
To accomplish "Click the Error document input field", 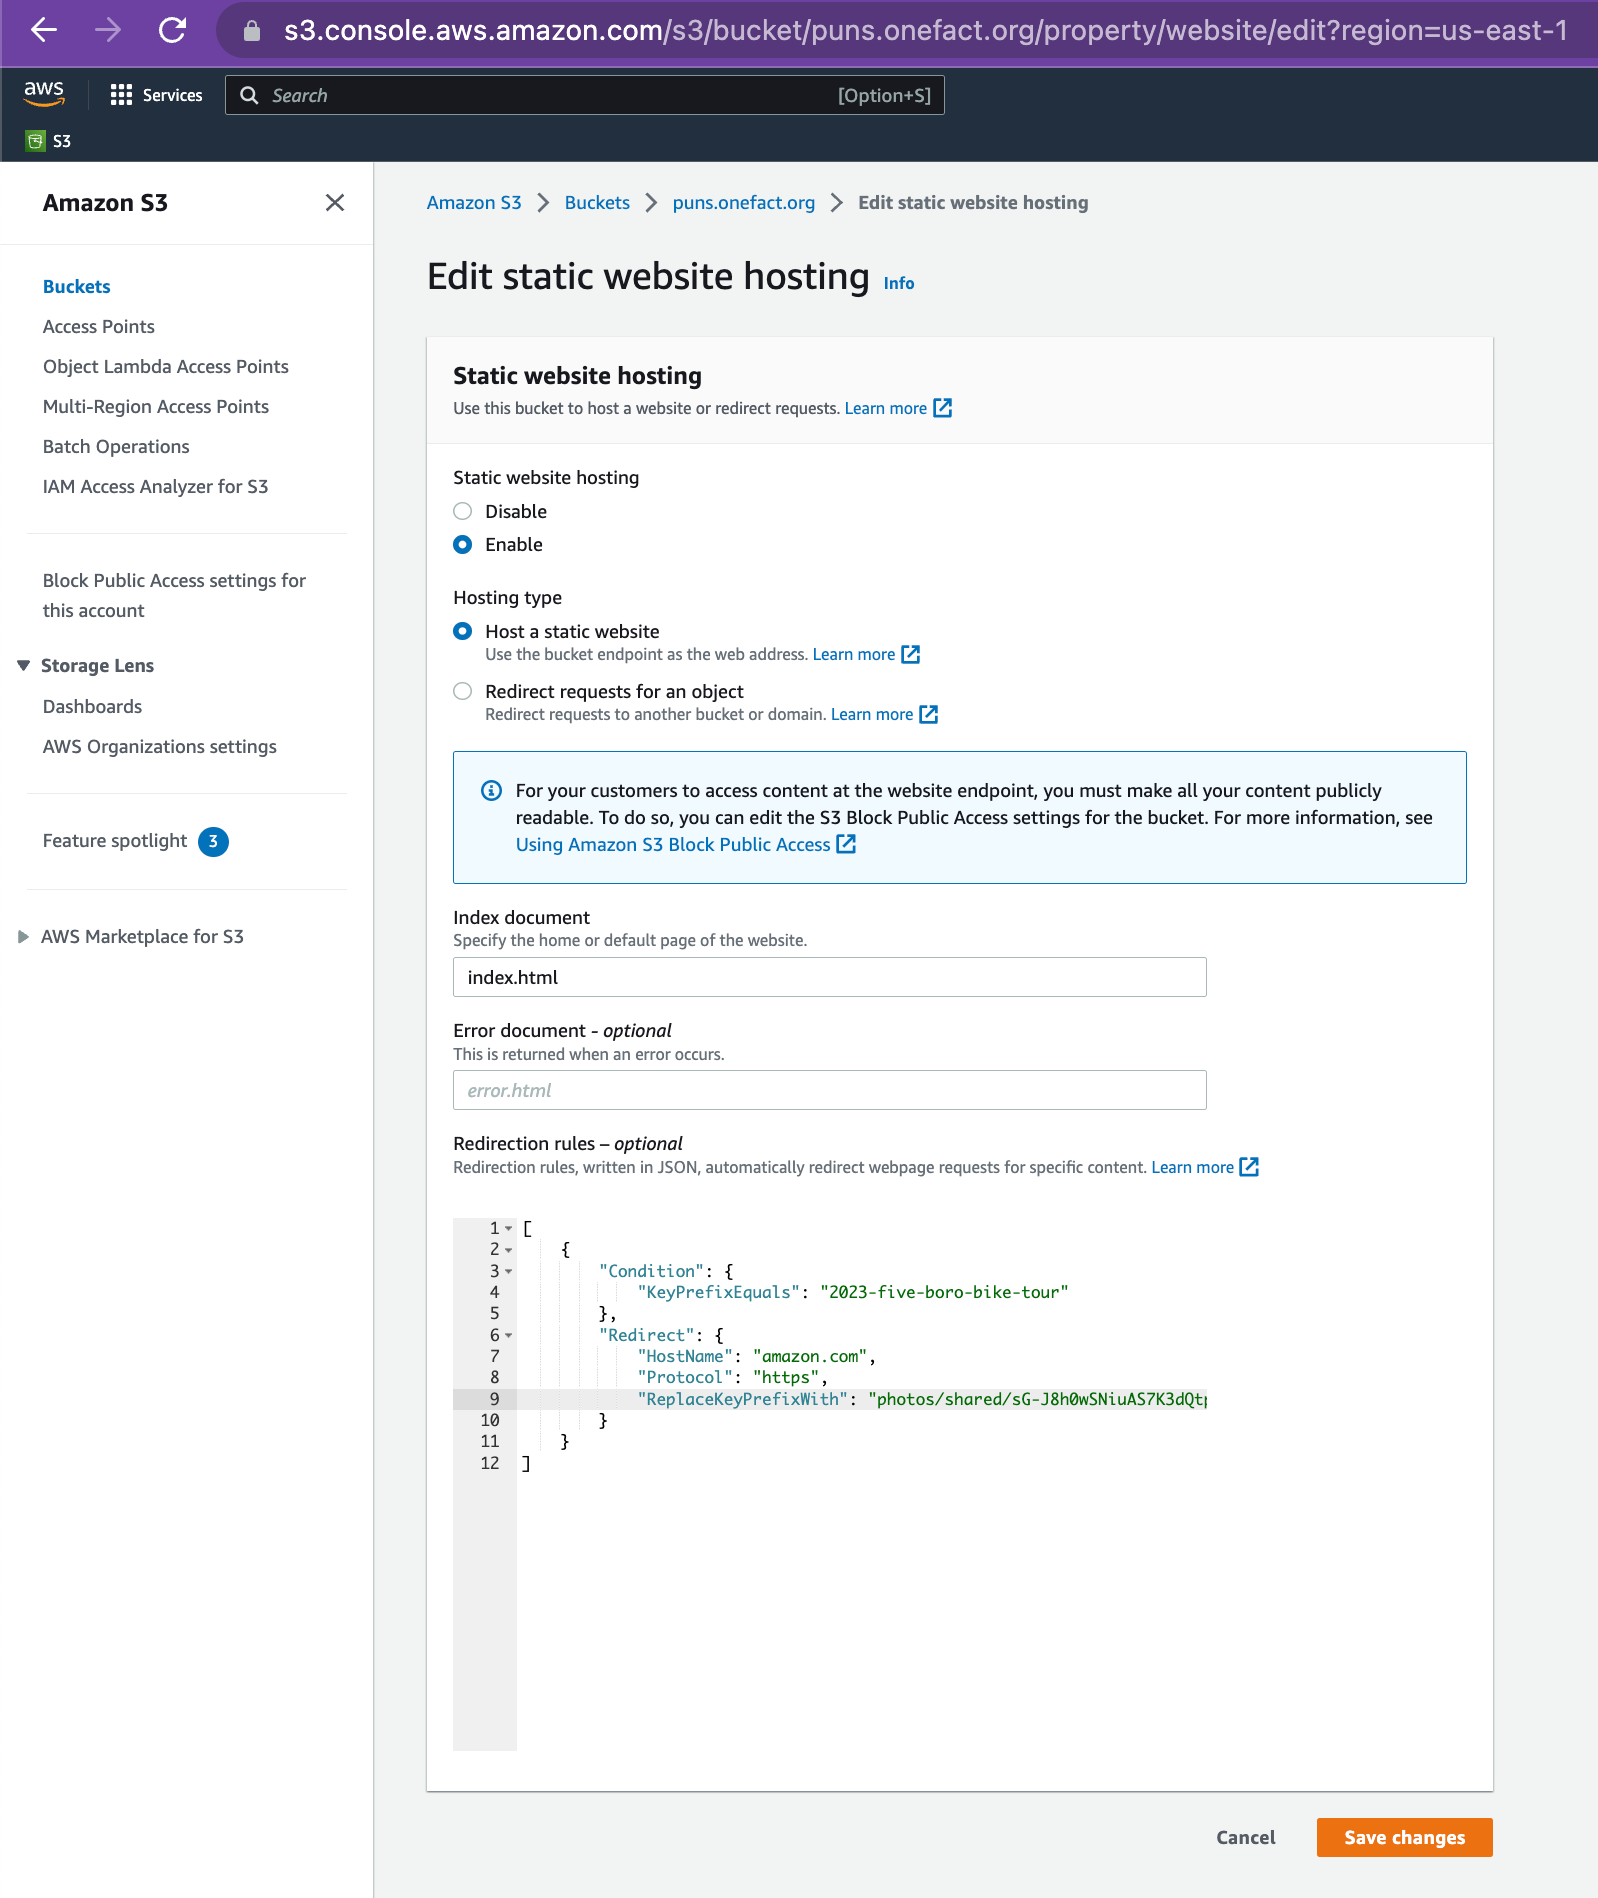I will [x=830, y=1090].
